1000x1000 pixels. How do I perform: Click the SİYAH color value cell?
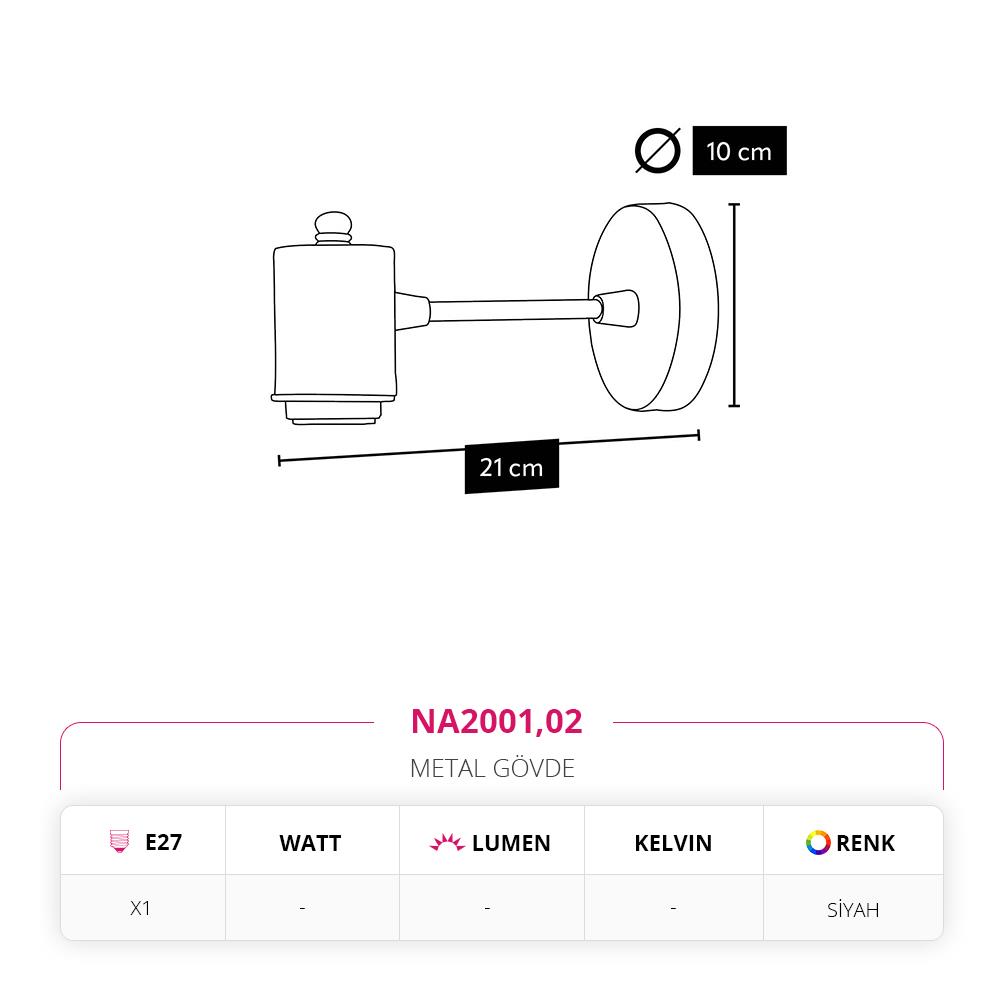[853, 909]
